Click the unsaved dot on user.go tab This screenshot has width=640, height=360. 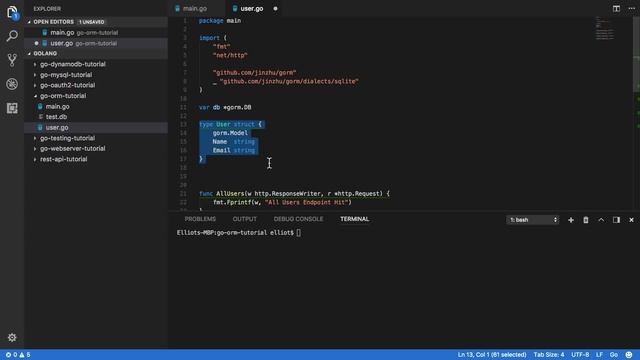click(276, 9)
